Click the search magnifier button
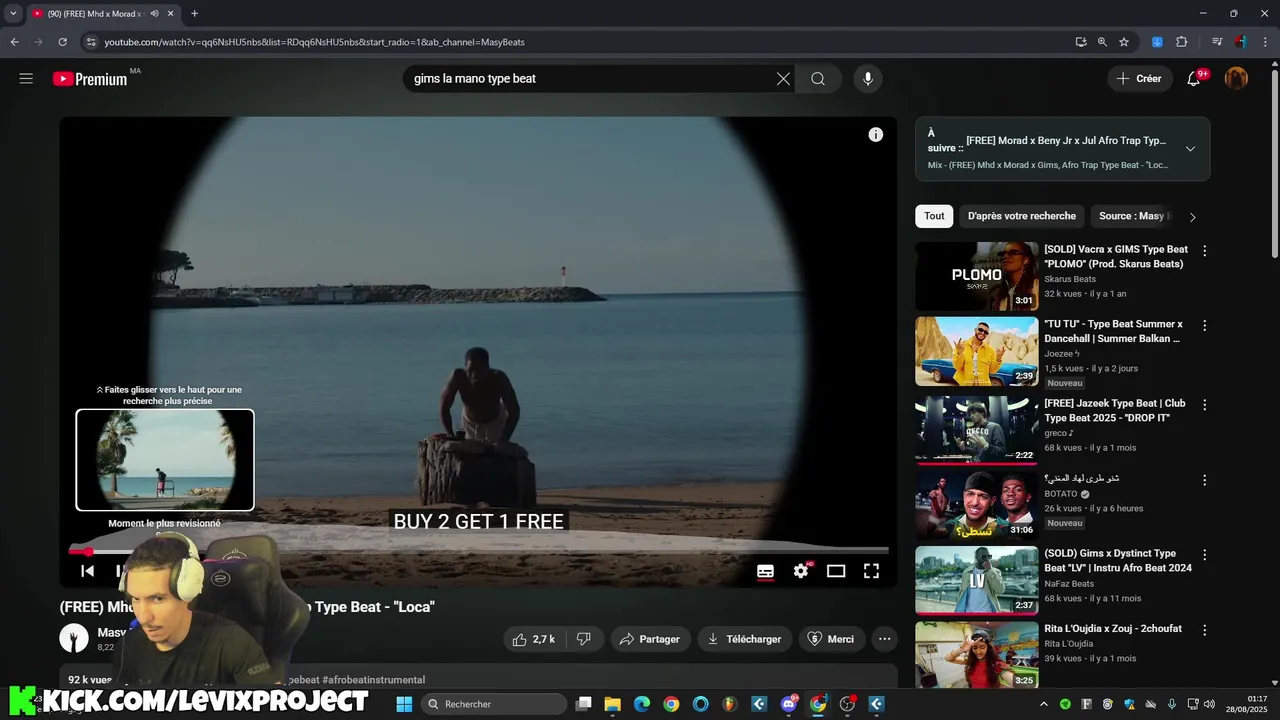This screenshot has width=1280, height=720. tap(818, 79)
